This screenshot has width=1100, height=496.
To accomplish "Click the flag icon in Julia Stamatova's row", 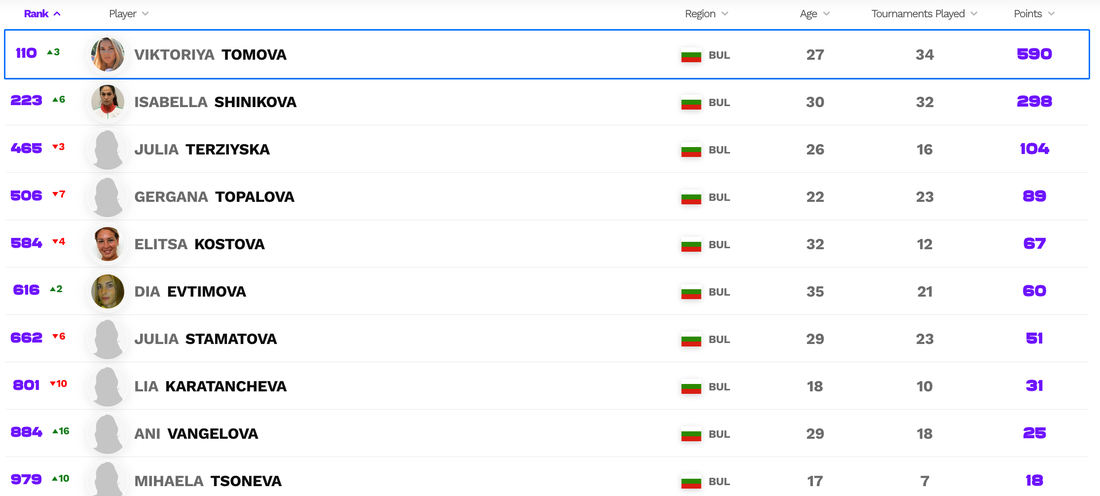I will pos(691,339).
